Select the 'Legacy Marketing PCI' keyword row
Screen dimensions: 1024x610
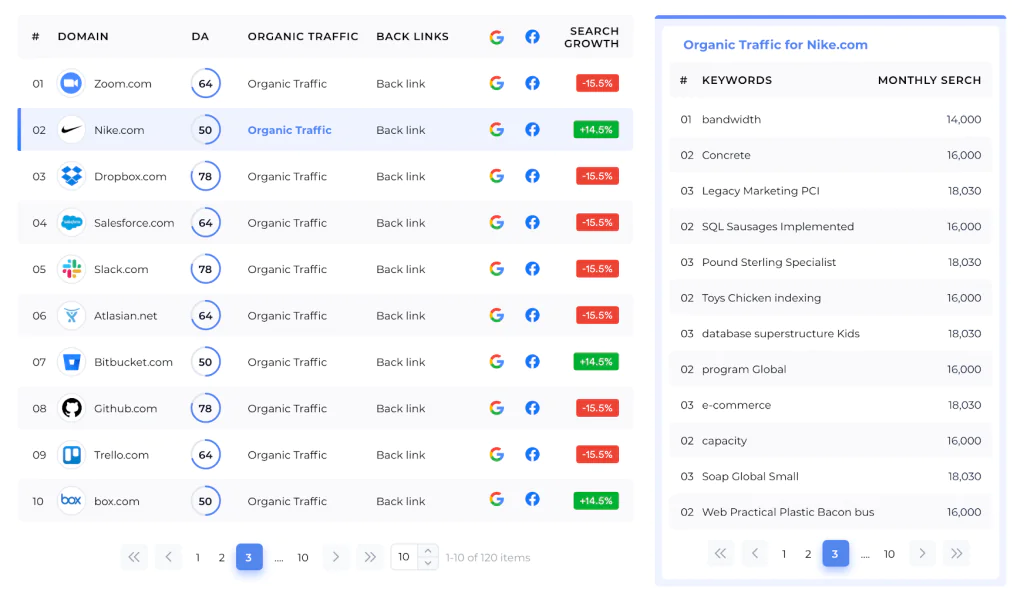(x=831, y=191)
